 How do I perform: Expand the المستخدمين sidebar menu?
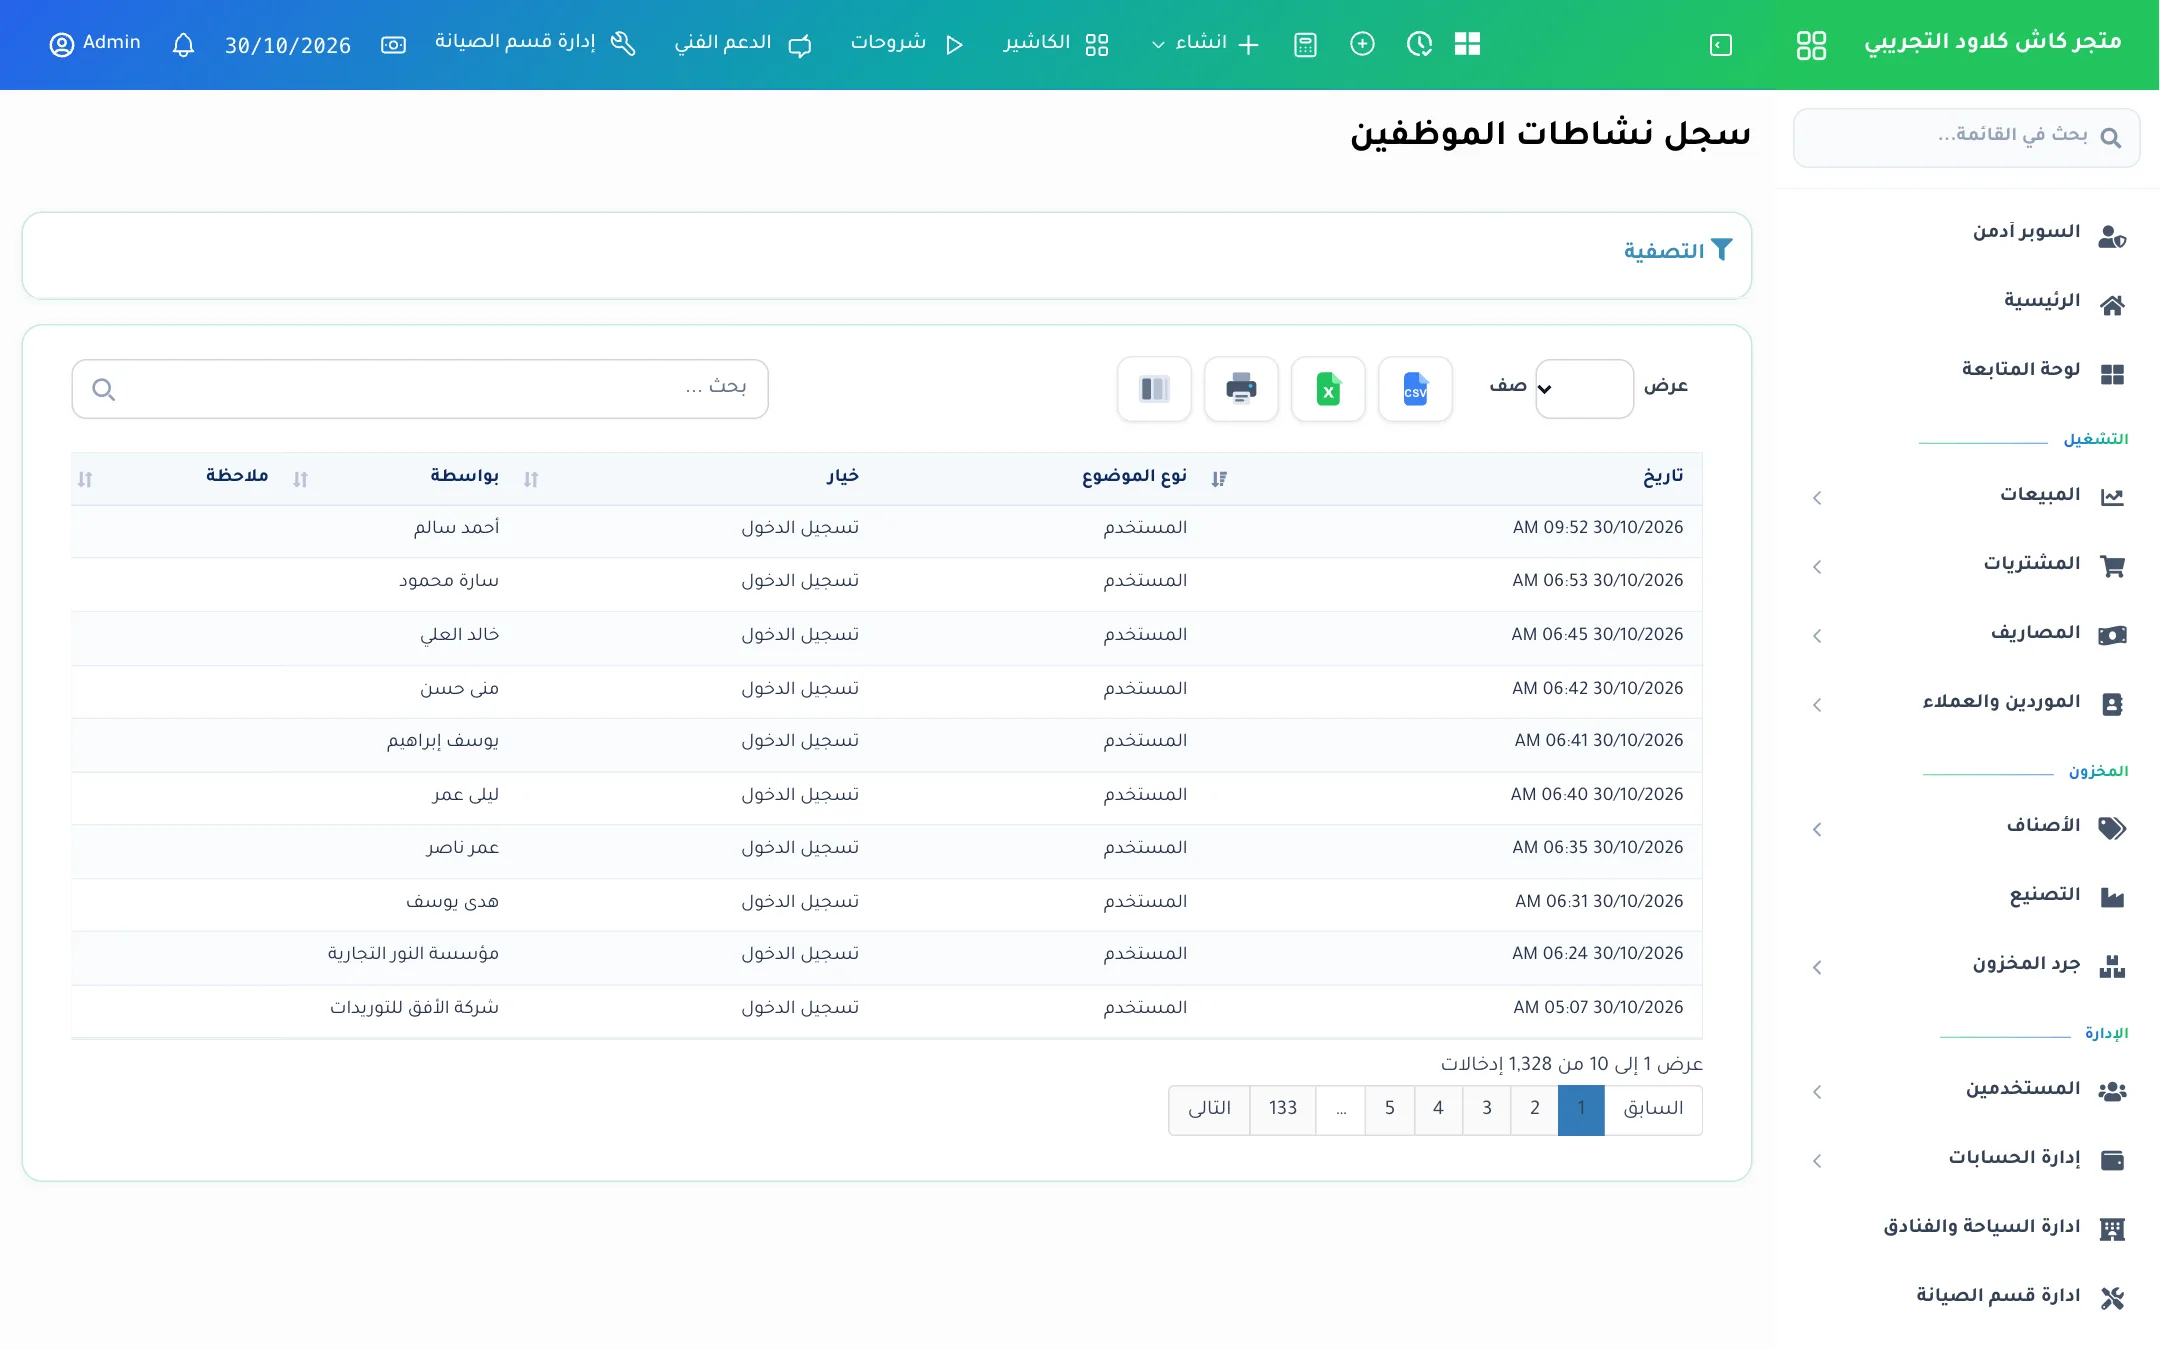pos(1966,1090)
